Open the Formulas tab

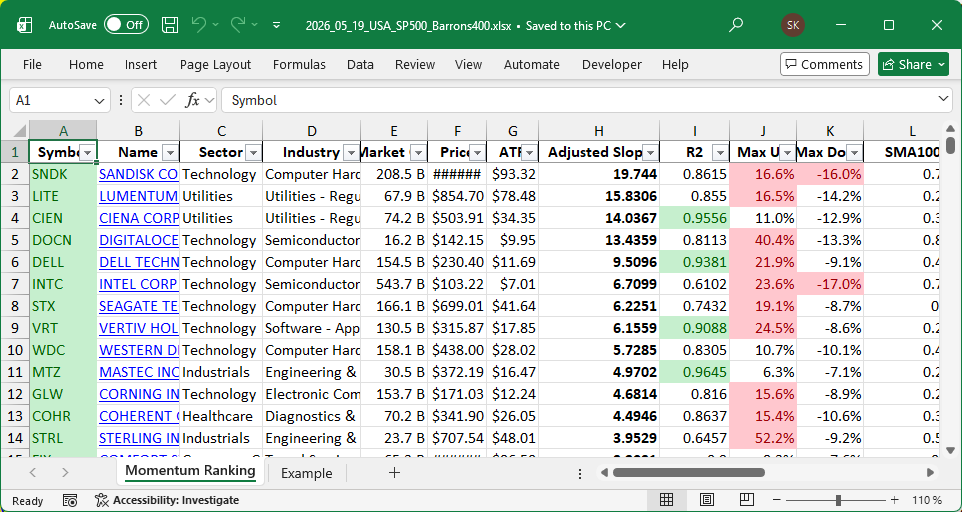point(299,64)
